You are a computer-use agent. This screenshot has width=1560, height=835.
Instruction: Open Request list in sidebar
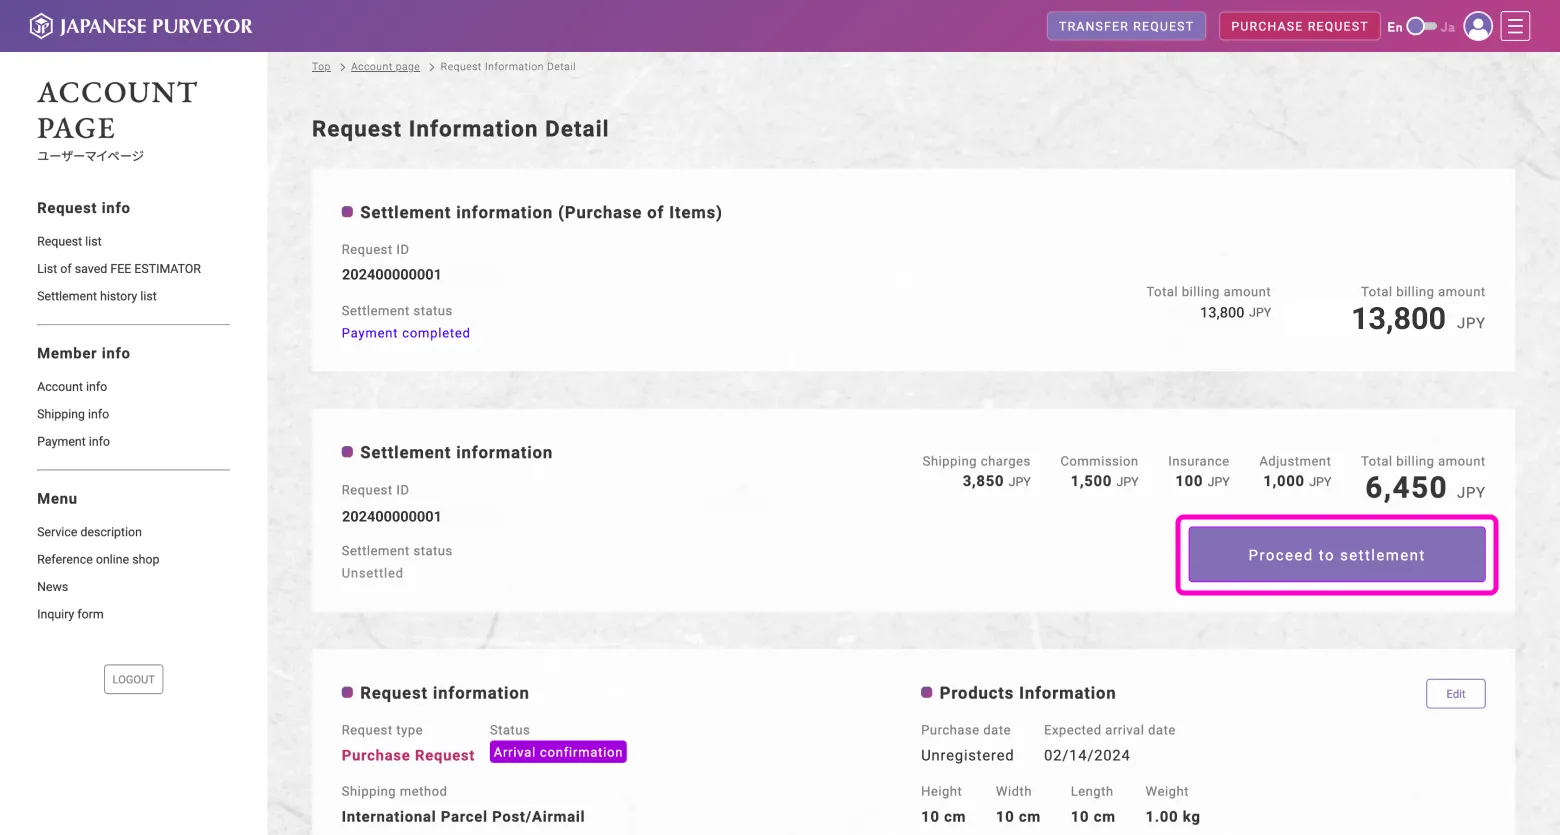(x=69, y=242)
